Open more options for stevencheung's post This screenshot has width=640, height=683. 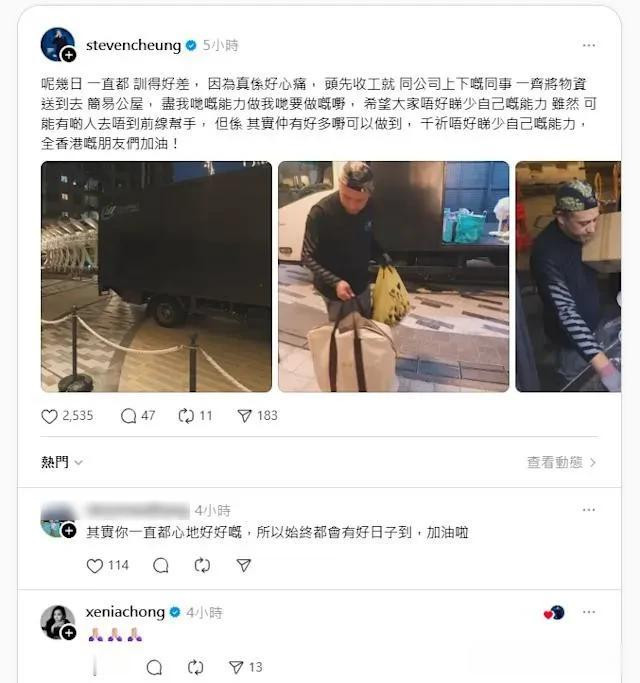click(x=589, y=45)
